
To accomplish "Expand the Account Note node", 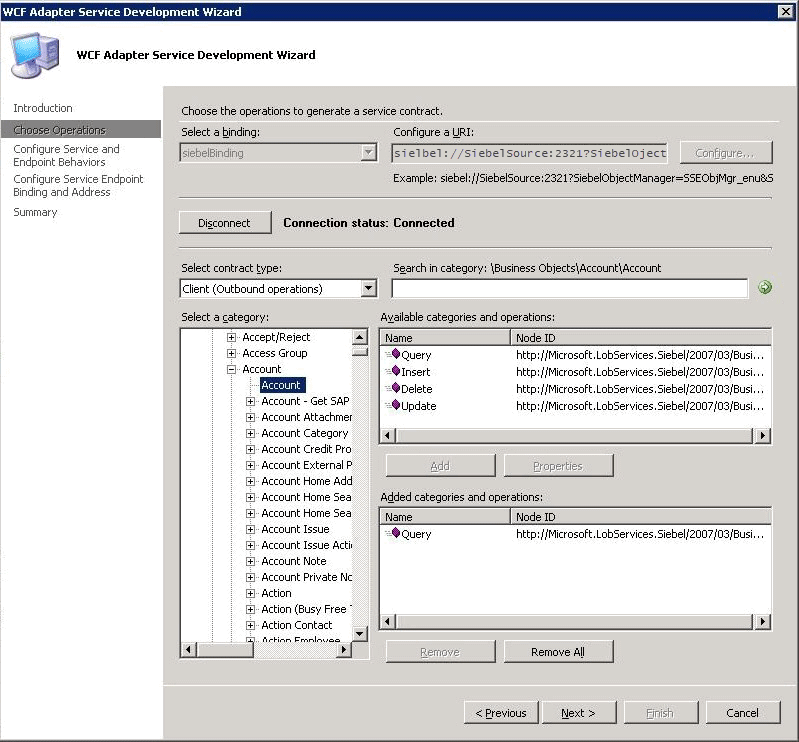I will pyautogui.click(x=250, y=562).
